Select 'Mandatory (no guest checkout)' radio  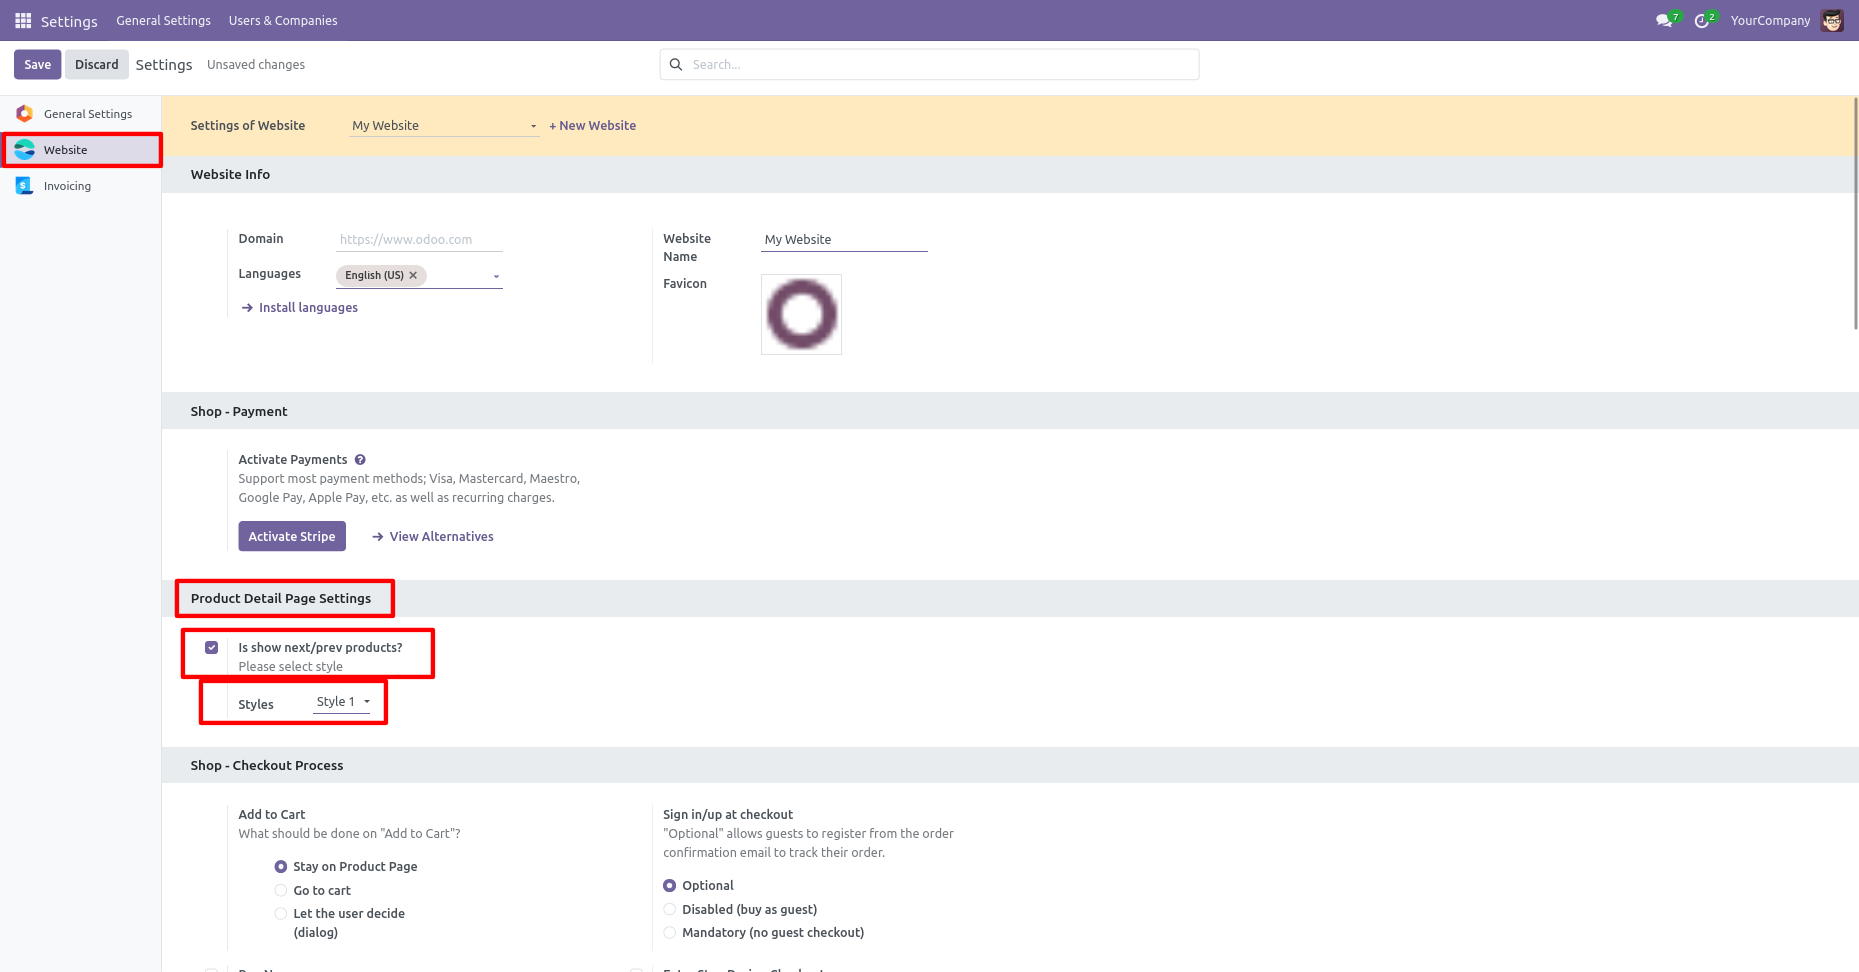pos(670,933)
